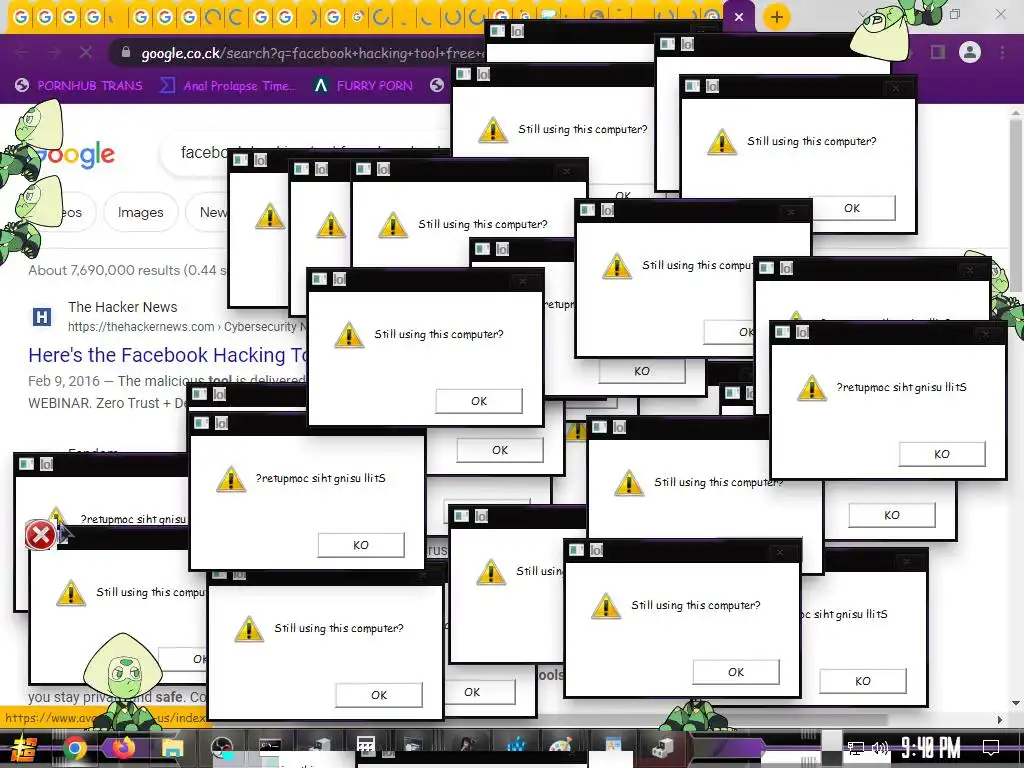Open the 9:40 PM clock

[x=931, y=748]
